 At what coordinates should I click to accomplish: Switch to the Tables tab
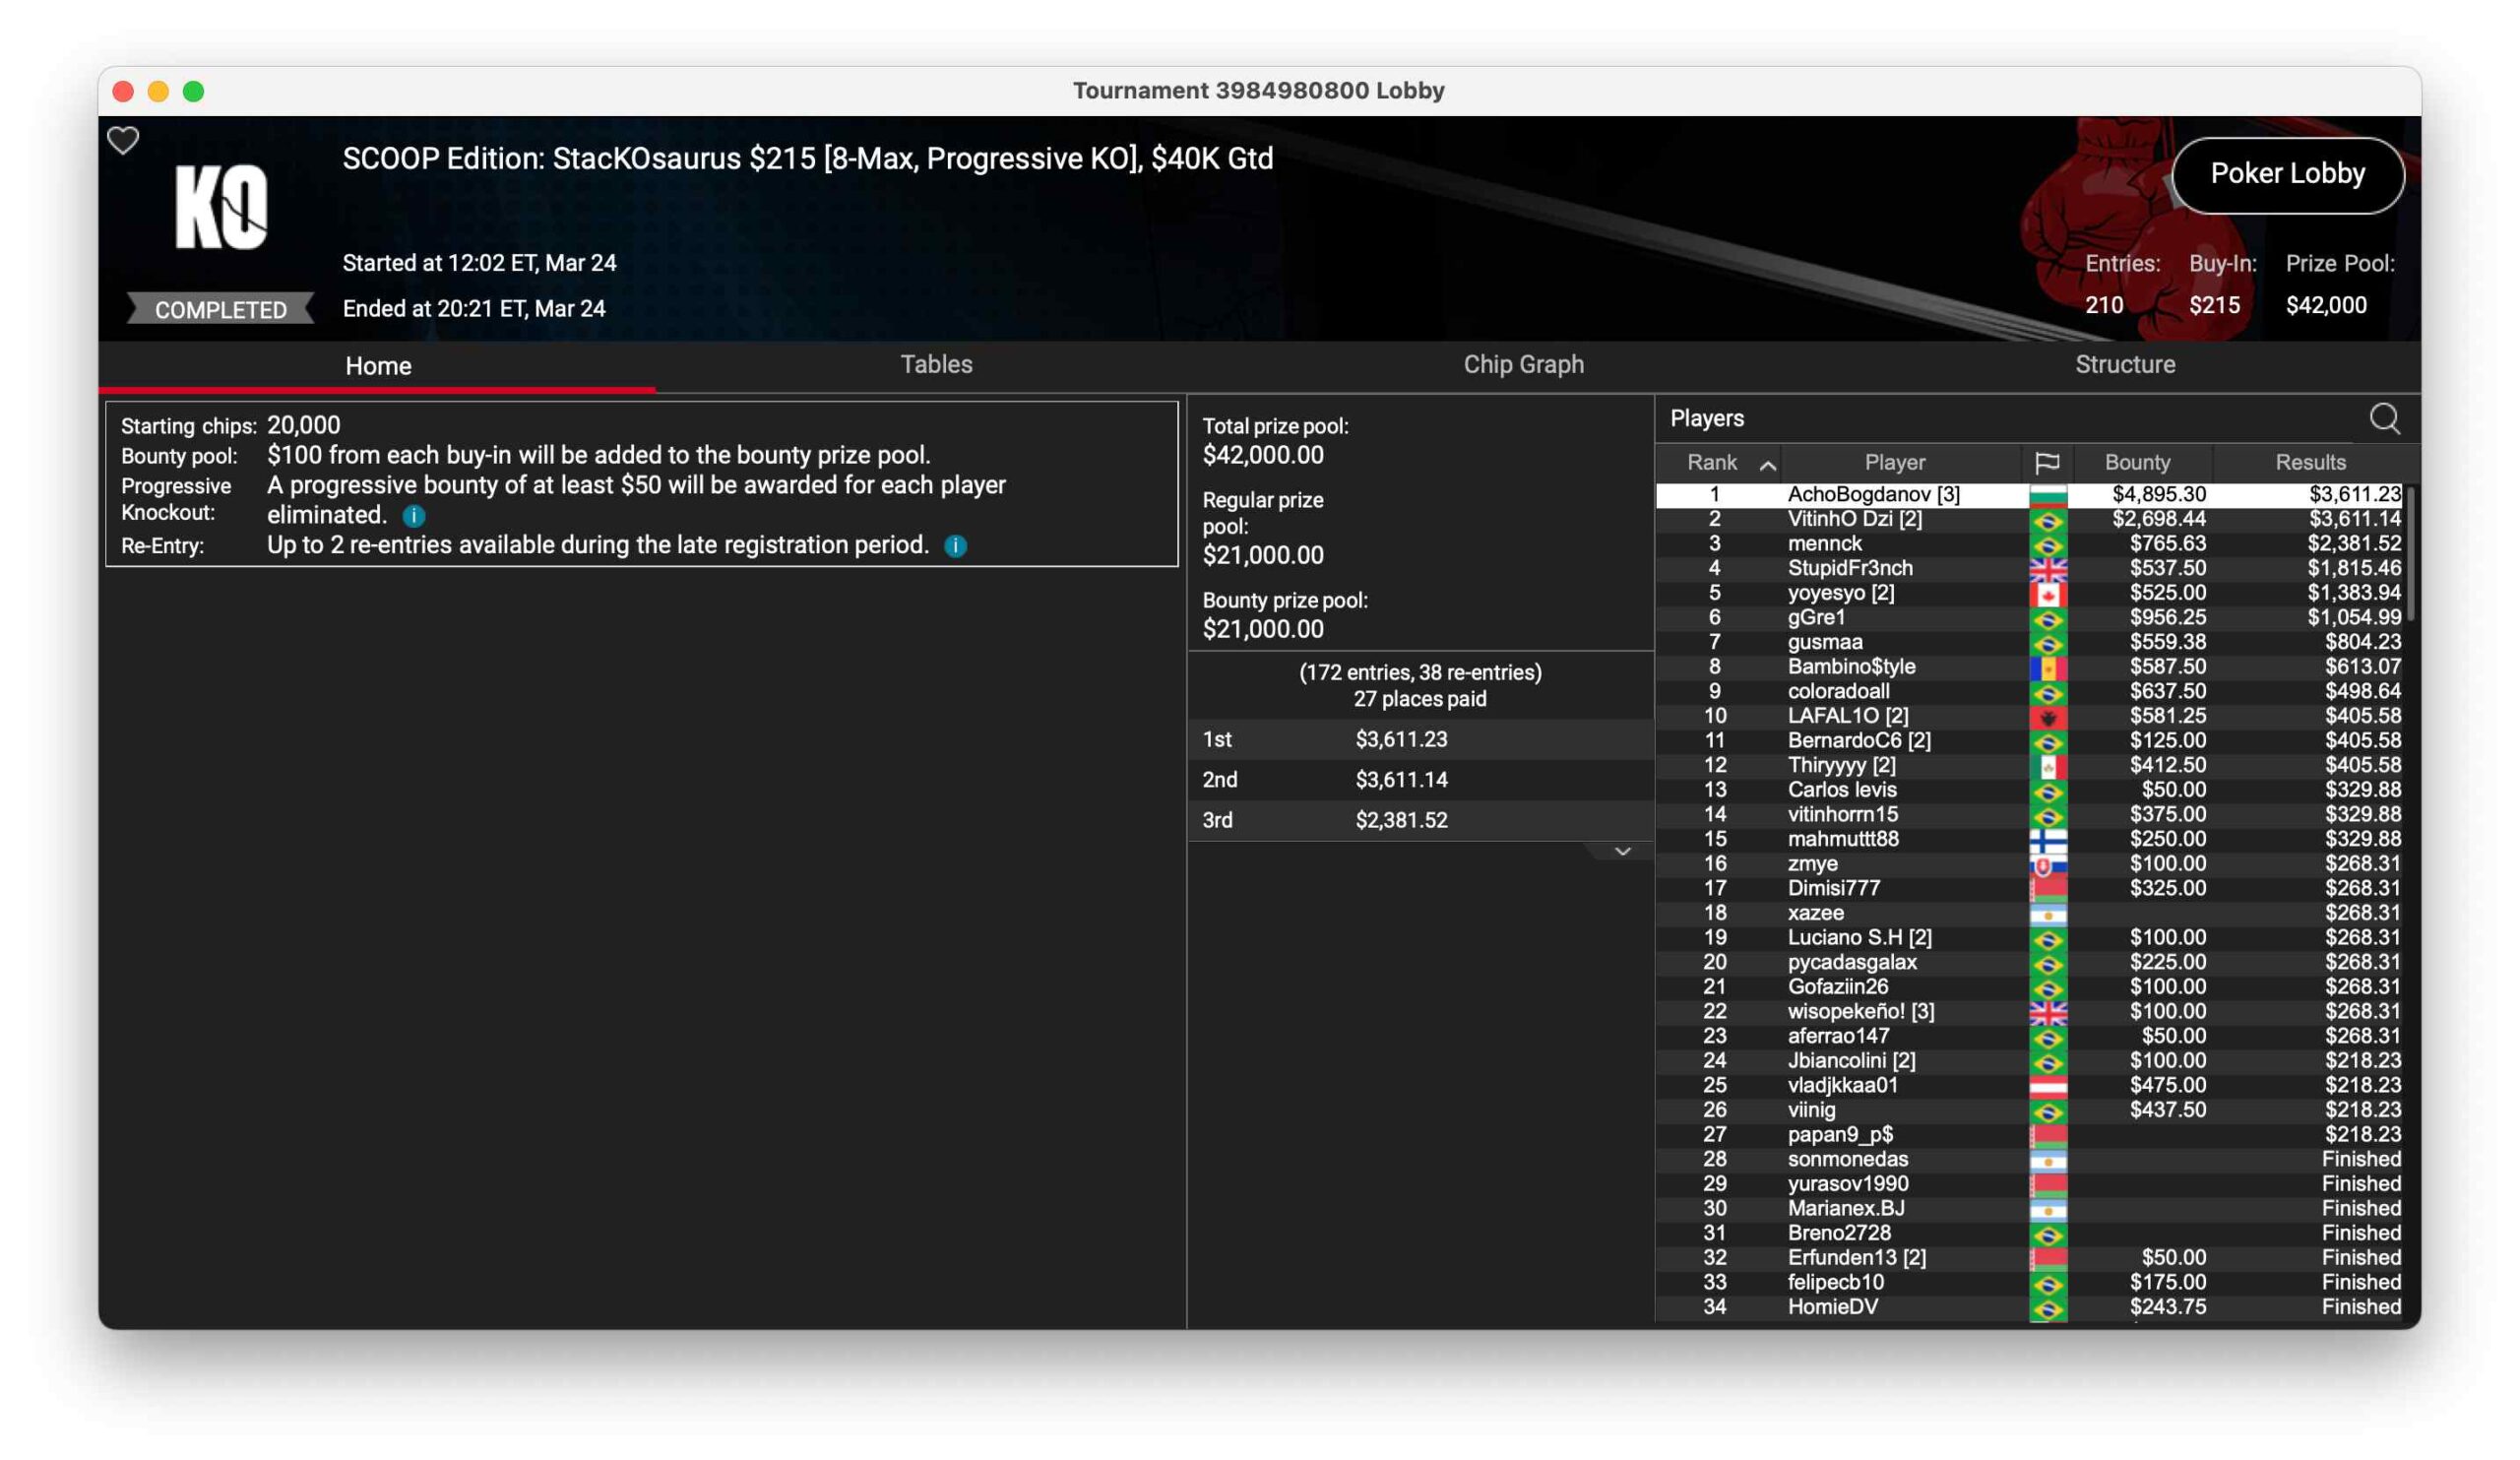[936, 365]
